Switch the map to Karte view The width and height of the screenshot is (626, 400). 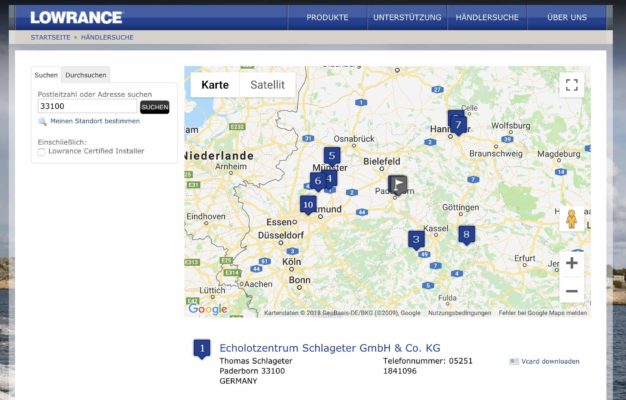(215, 85)
